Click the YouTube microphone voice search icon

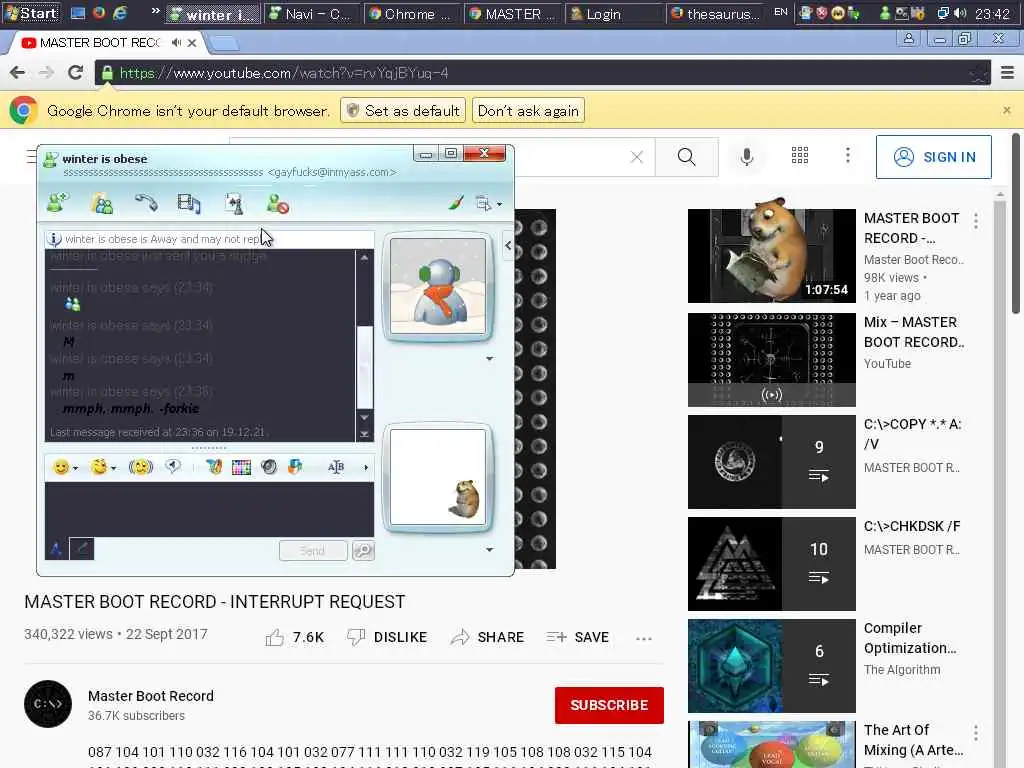[746, 157]
